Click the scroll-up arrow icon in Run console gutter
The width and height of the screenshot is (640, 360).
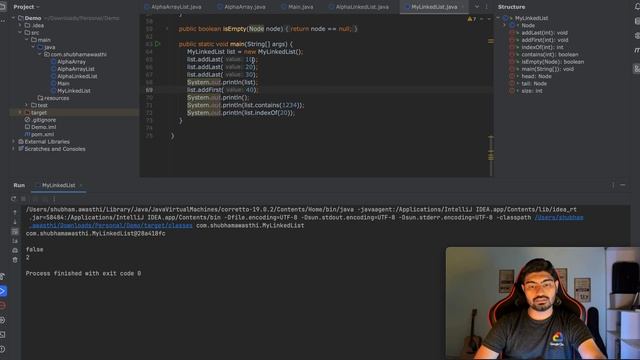pyautogui.click(x=15, y=213)
